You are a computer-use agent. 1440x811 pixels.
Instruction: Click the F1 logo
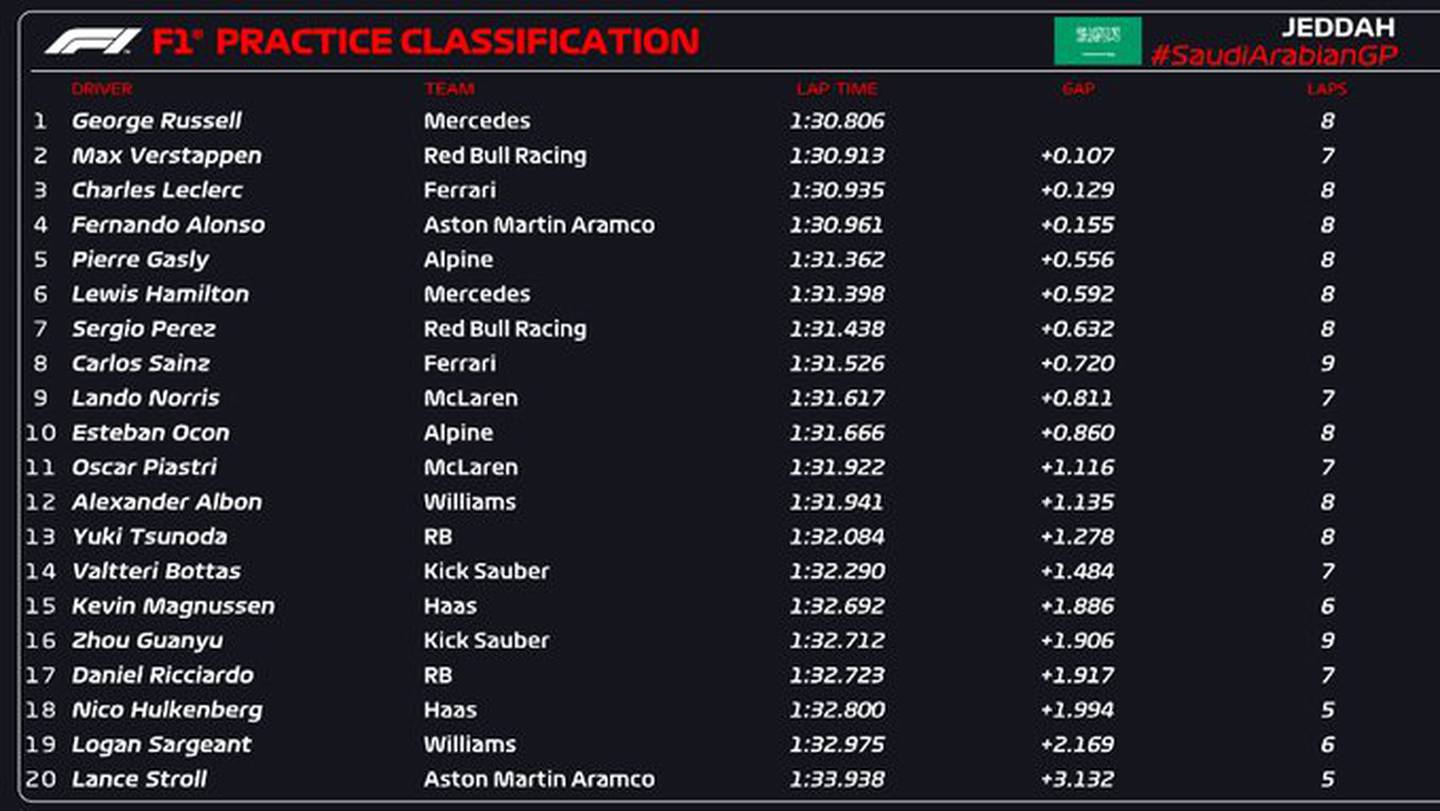92,41
